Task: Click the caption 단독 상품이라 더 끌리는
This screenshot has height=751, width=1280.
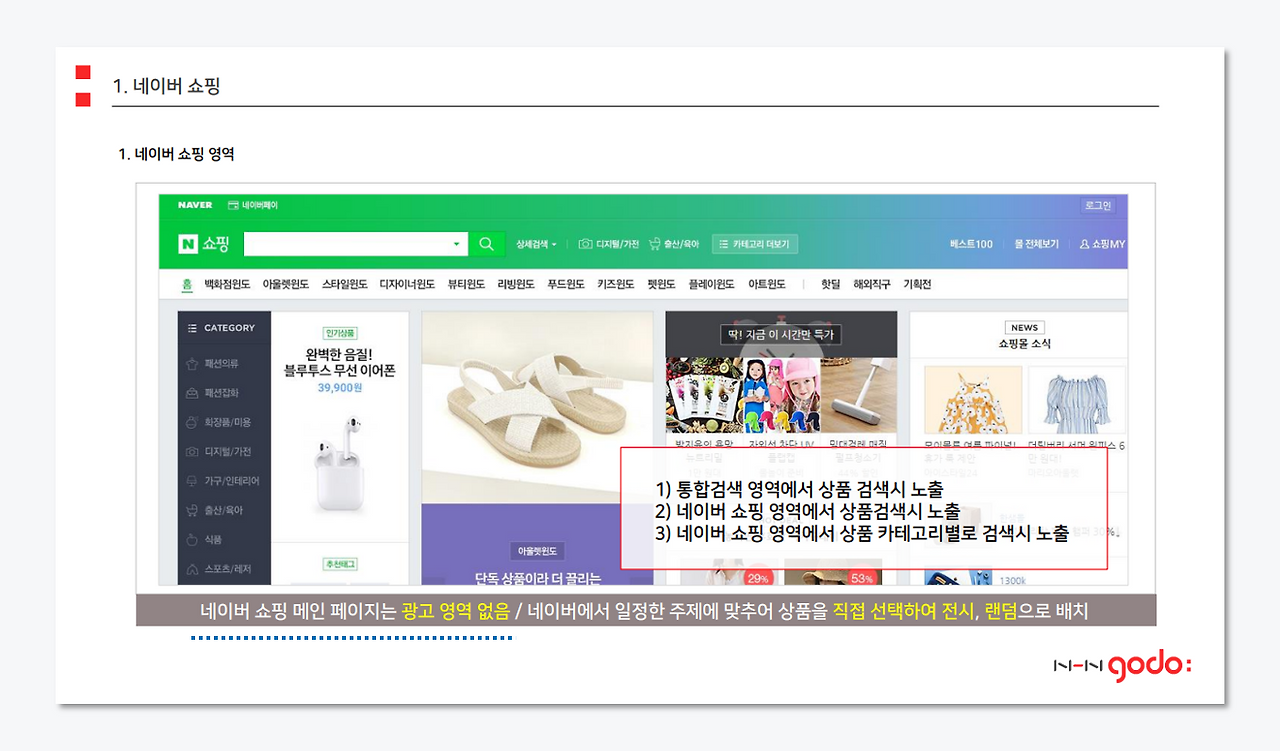Action: pyautogui.click(x=537, y=577)
